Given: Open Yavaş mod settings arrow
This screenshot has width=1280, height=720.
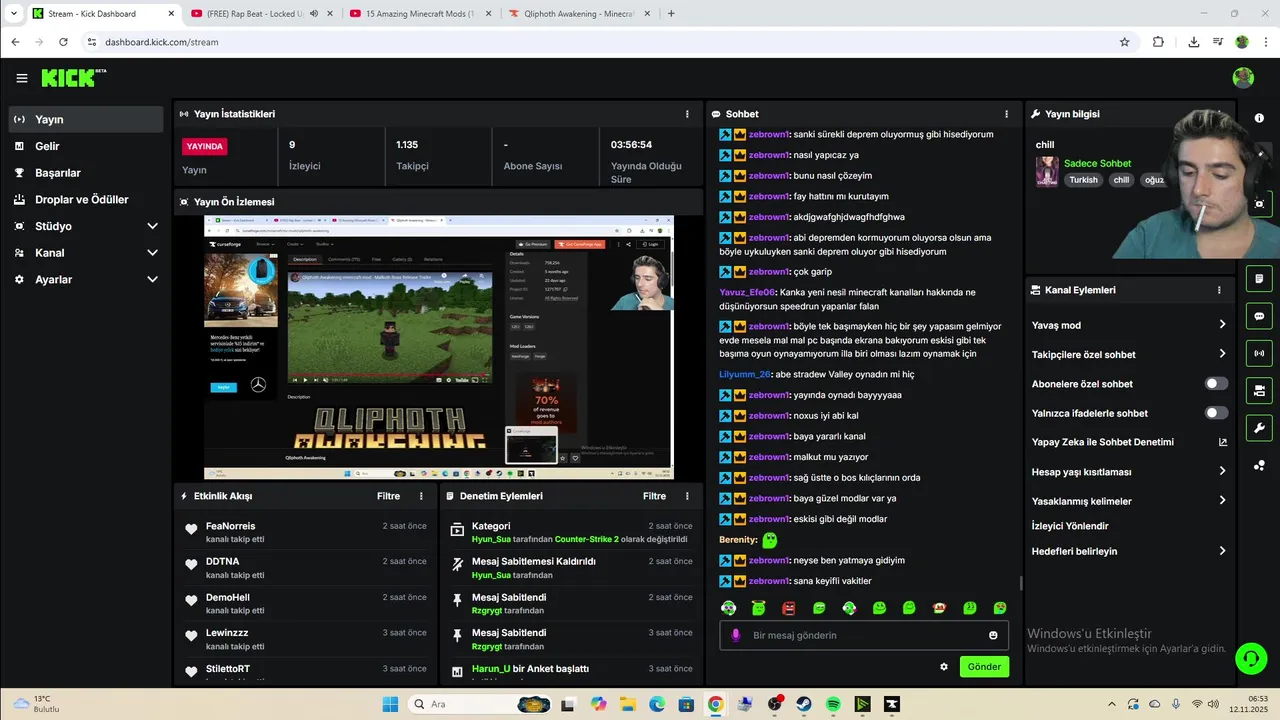Looking at the screenshot, I should (1222, 325).
